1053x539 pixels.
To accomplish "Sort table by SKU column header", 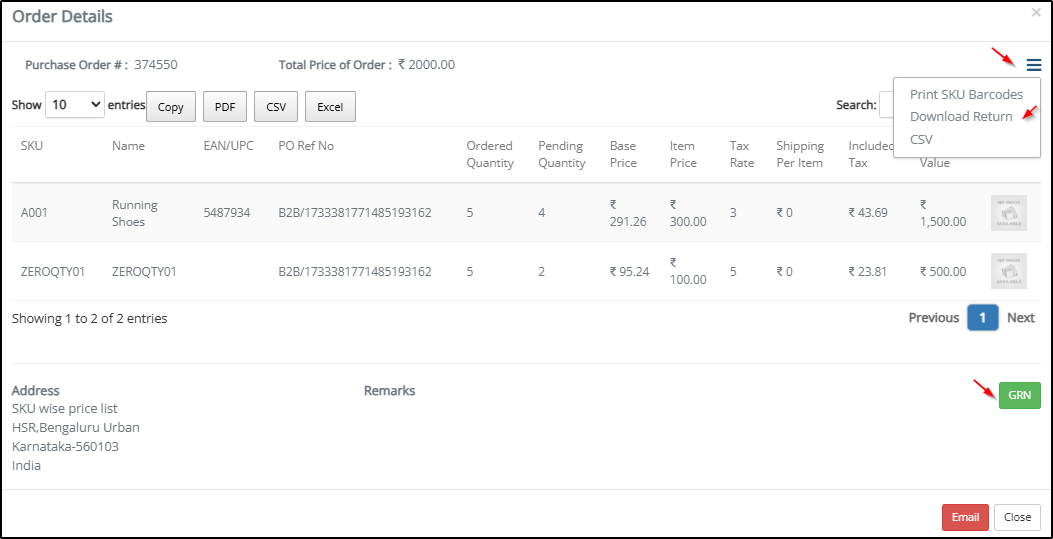I will (x=32, y=146).
